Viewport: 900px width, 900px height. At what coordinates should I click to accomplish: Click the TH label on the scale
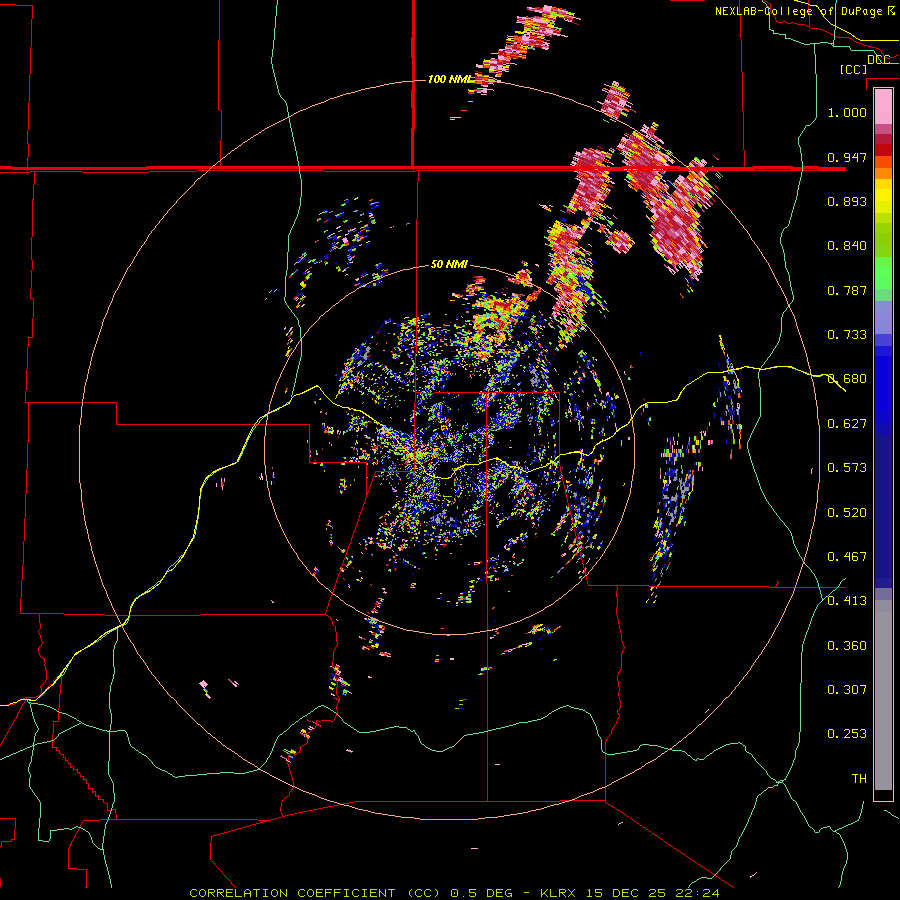point(859,779)
